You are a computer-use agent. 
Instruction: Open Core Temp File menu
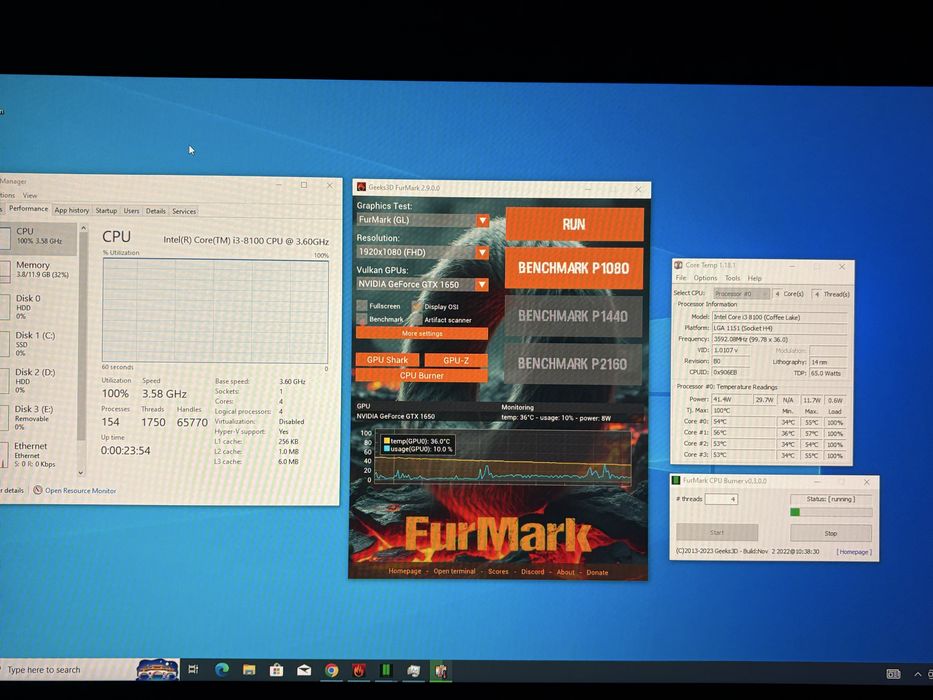(681, 278)
